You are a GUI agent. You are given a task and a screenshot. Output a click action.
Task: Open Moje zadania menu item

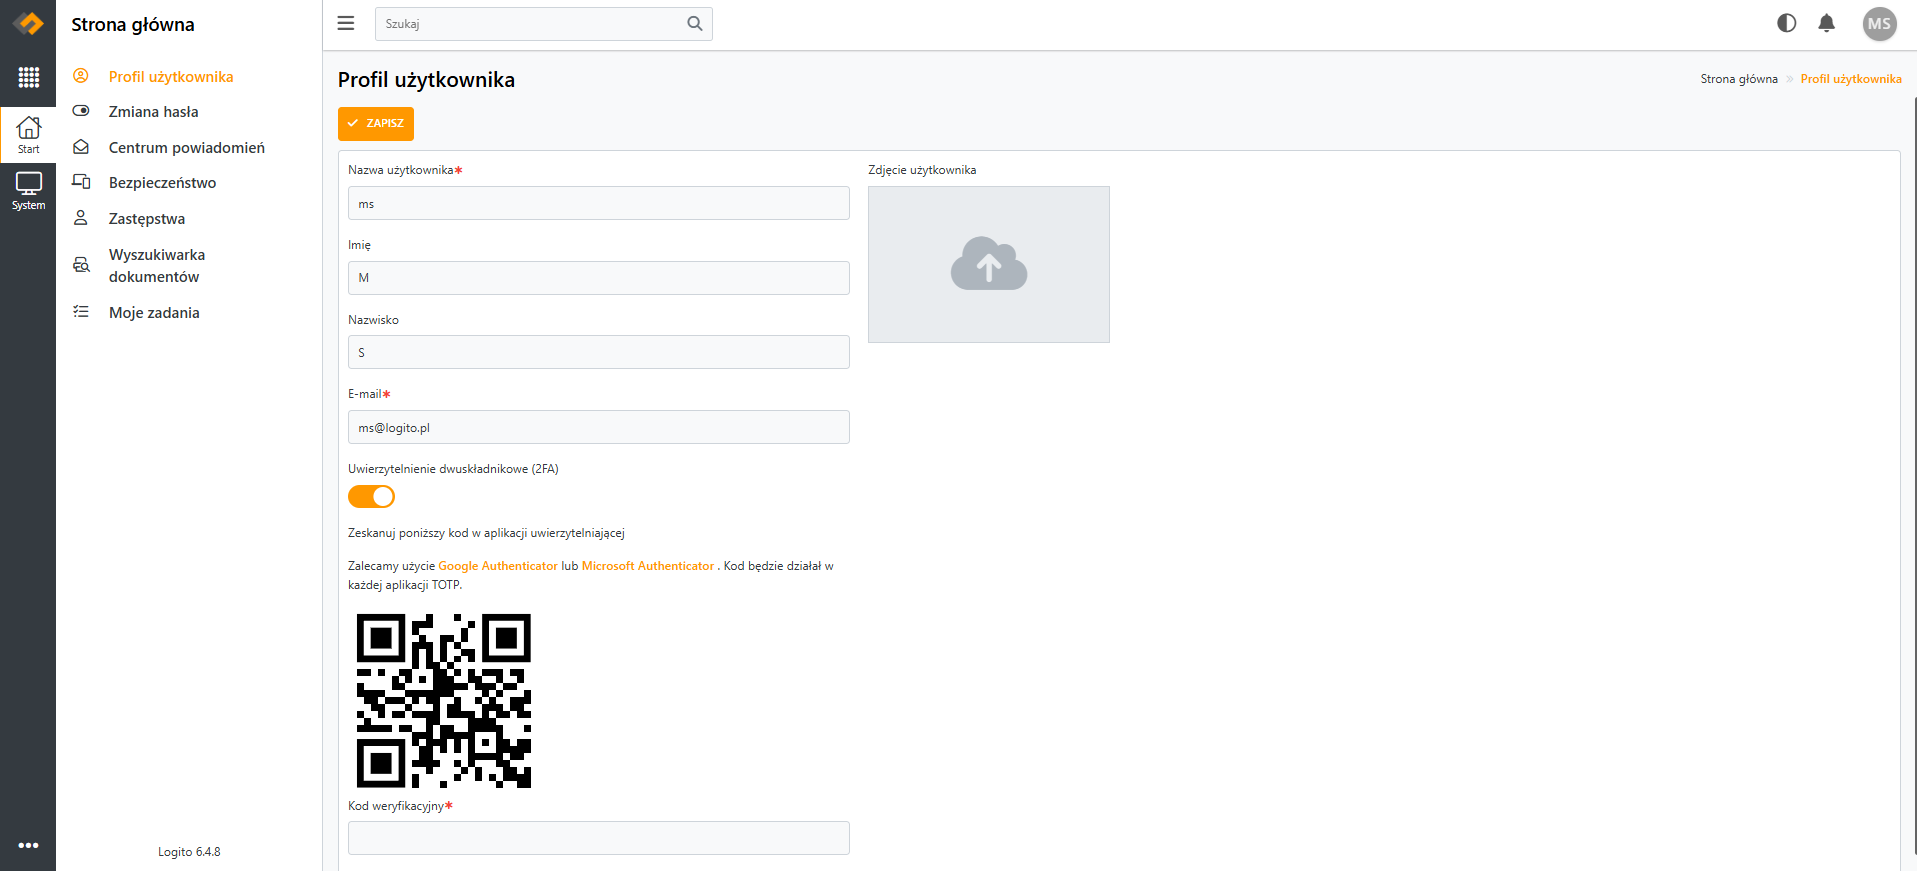(154, 313)
